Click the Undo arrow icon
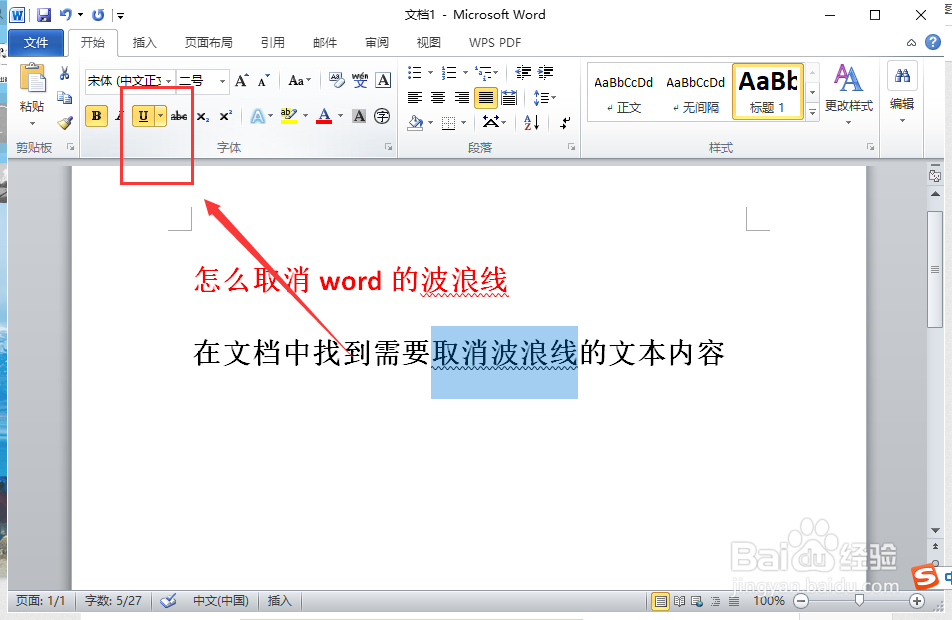Viewport: 952px width, 620px height. click(x=66, y=15)
